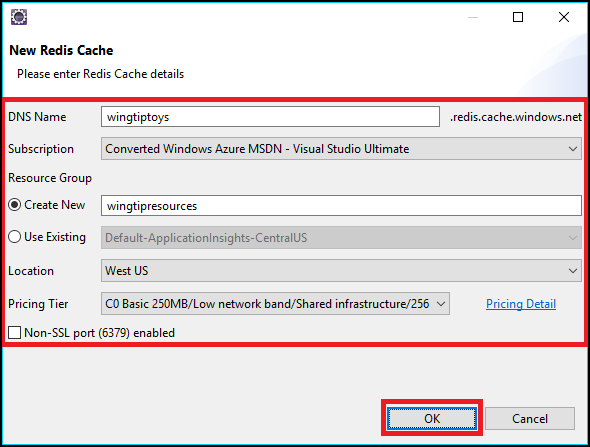Open the Subscription dropdown
This screenshot has width=590, height=447.
(x=341, y=149)
